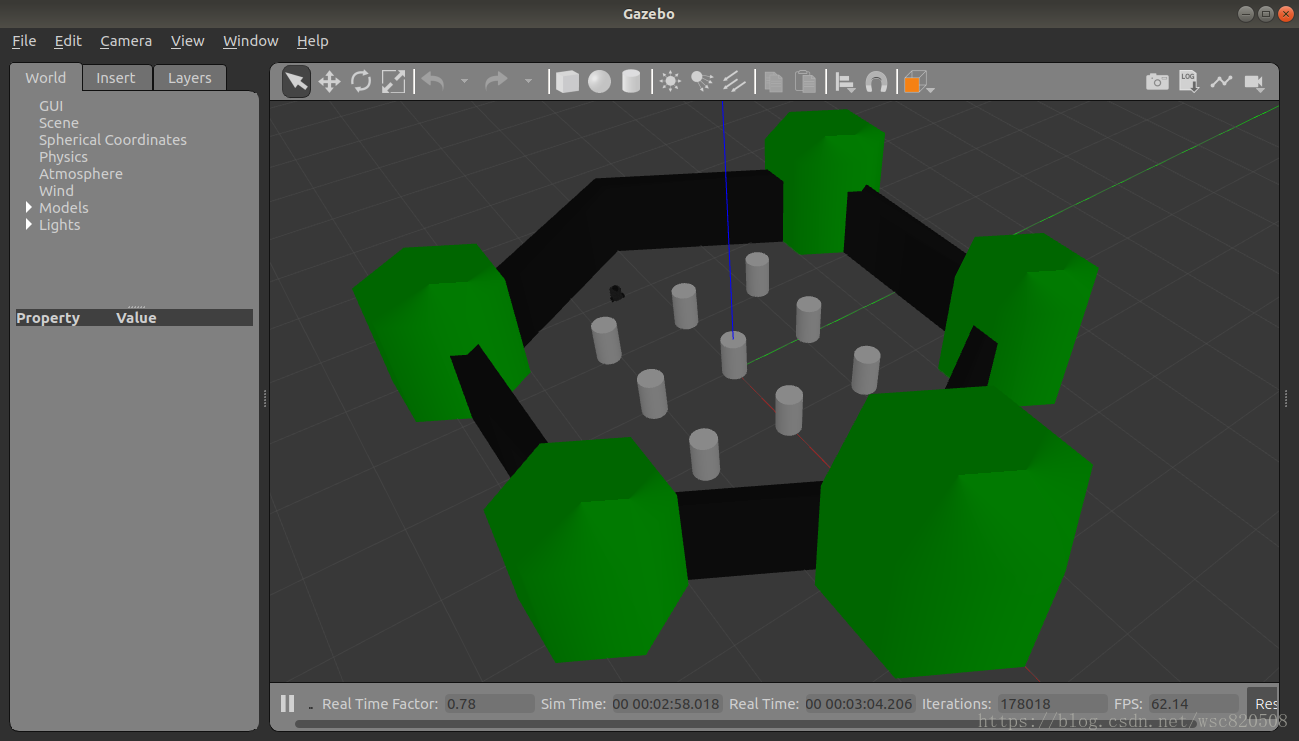Open the Window menu
Image resolution: width=1299 pixels, height=741 pixels.
250,41
